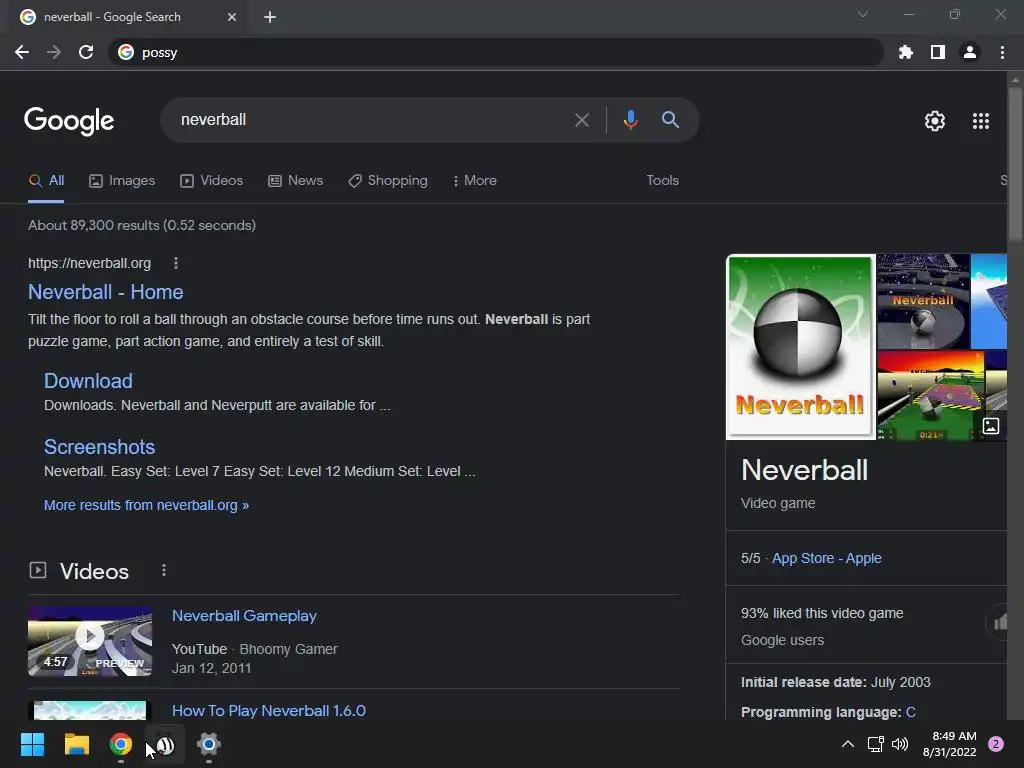Close the neverball Google Search tab
The image size is (1024, 768).
[232, 17]
